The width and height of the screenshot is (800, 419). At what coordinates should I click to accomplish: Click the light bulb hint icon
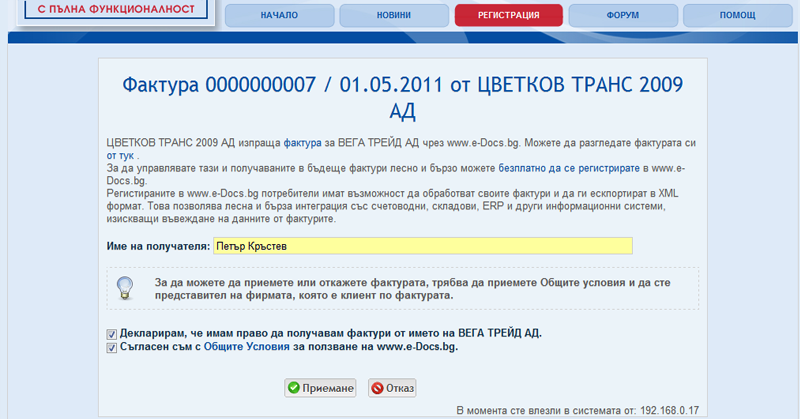(x=125, y=288)
